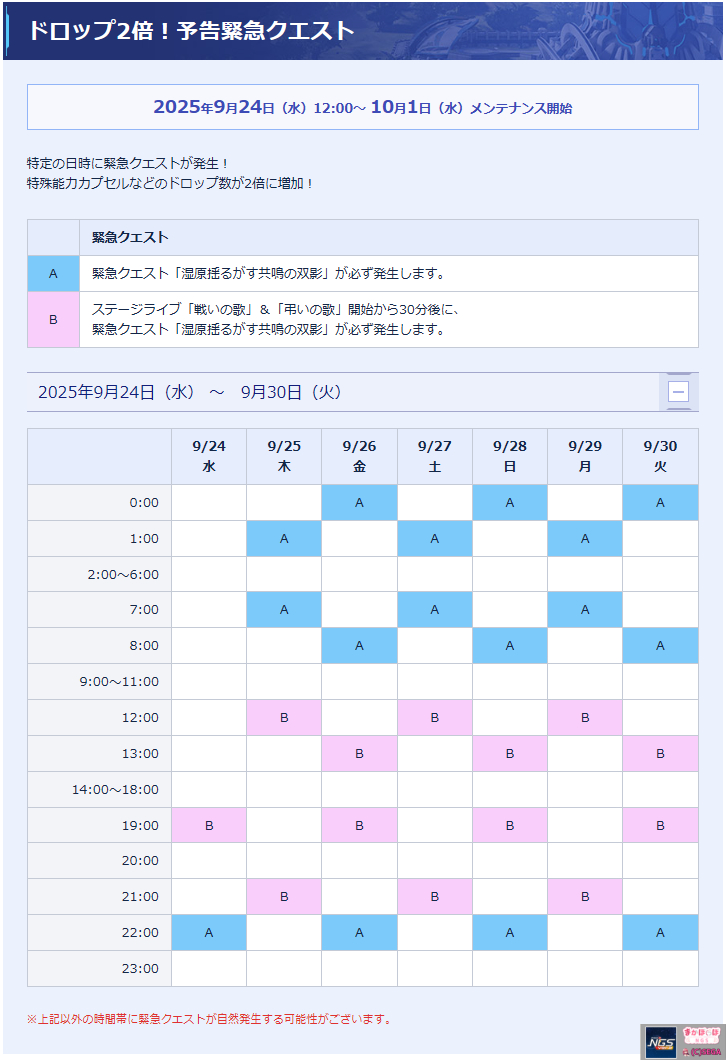Click the B cell at 12:00 on 9/27
This screenshot has width=727, height=1060.
(435, 717)
